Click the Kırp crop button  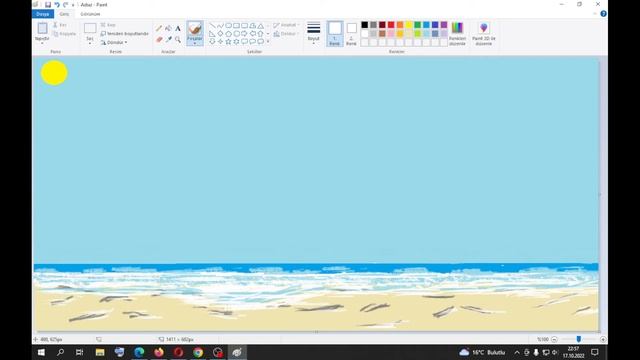(x=108, y=25)
